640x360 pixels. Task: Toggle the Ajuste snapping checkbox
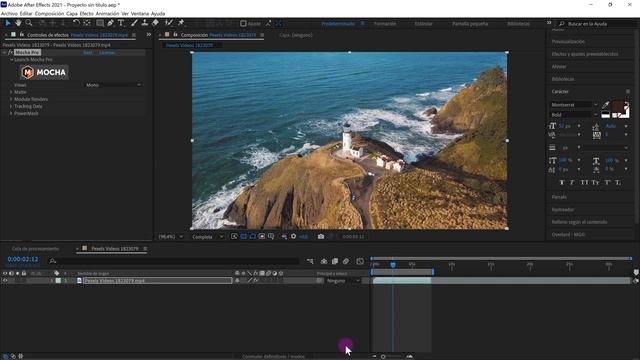pyautogui.click(x=243, y=24)
